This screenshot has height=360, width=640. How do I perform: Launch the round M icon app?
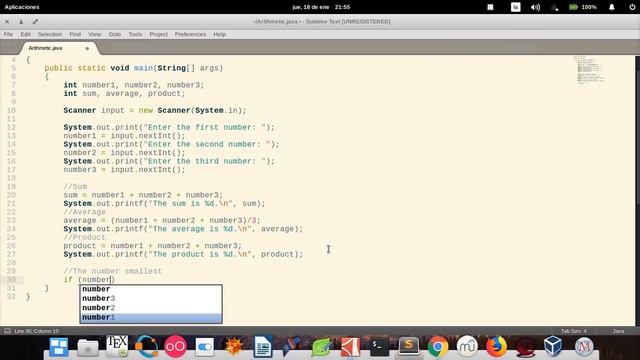(x=584, y=347)
